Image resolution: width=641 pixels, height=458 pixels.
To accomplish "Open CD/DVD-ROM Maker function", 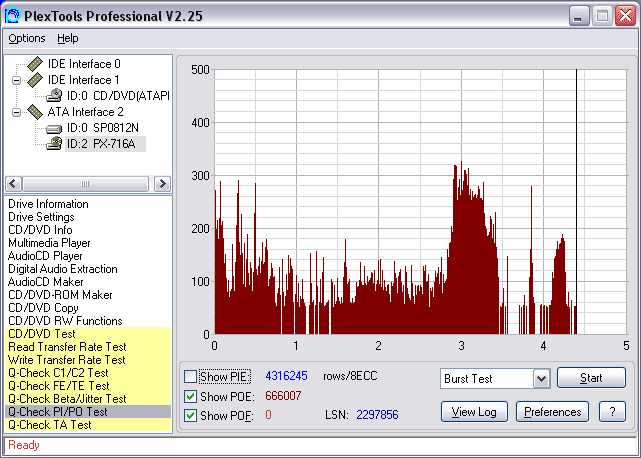I will coord(60,295).
